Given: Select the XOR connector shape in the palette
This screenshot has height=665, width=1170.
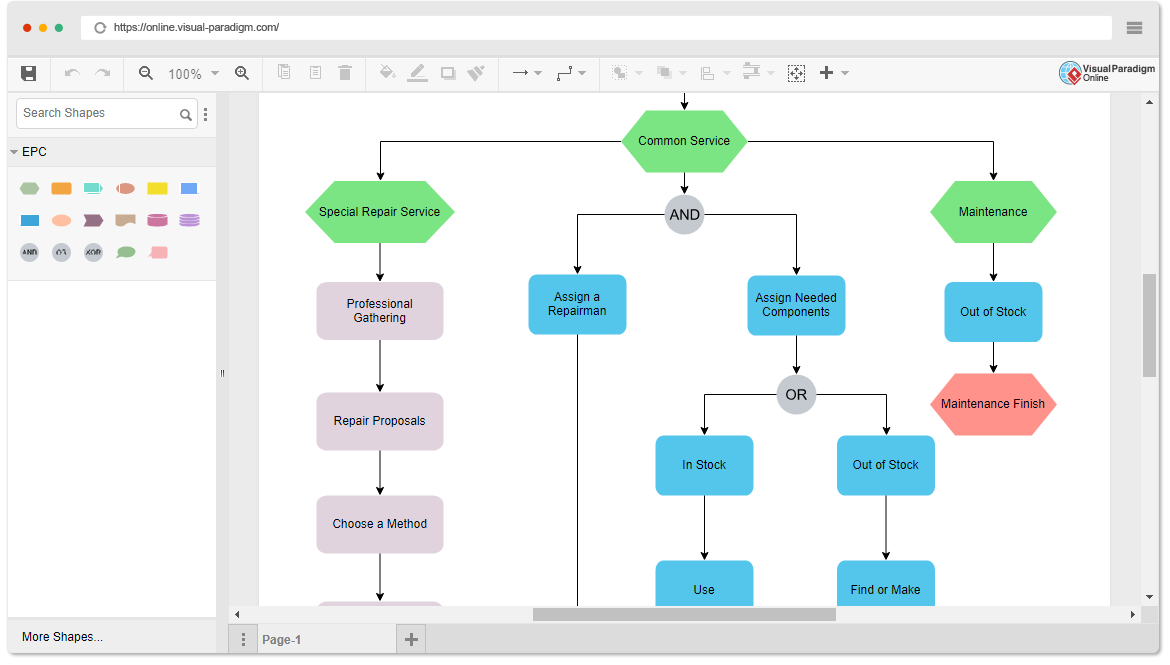Looking at the screenshot, I should (93, 252).
